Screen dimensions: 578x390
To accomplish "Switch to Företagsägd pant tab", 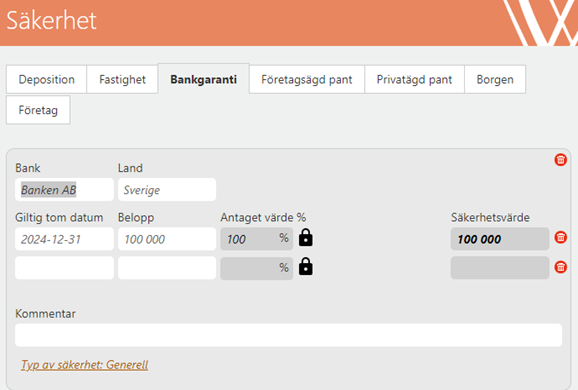I will (x=307, y=79).
